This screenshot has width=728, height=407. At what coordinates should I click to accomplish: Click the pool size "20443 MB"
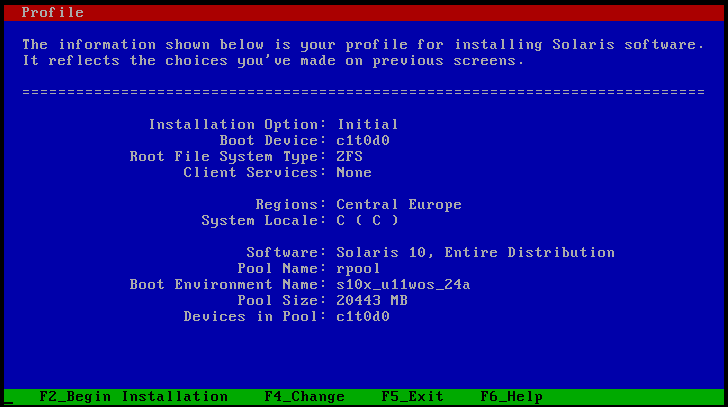click(372, 301)
